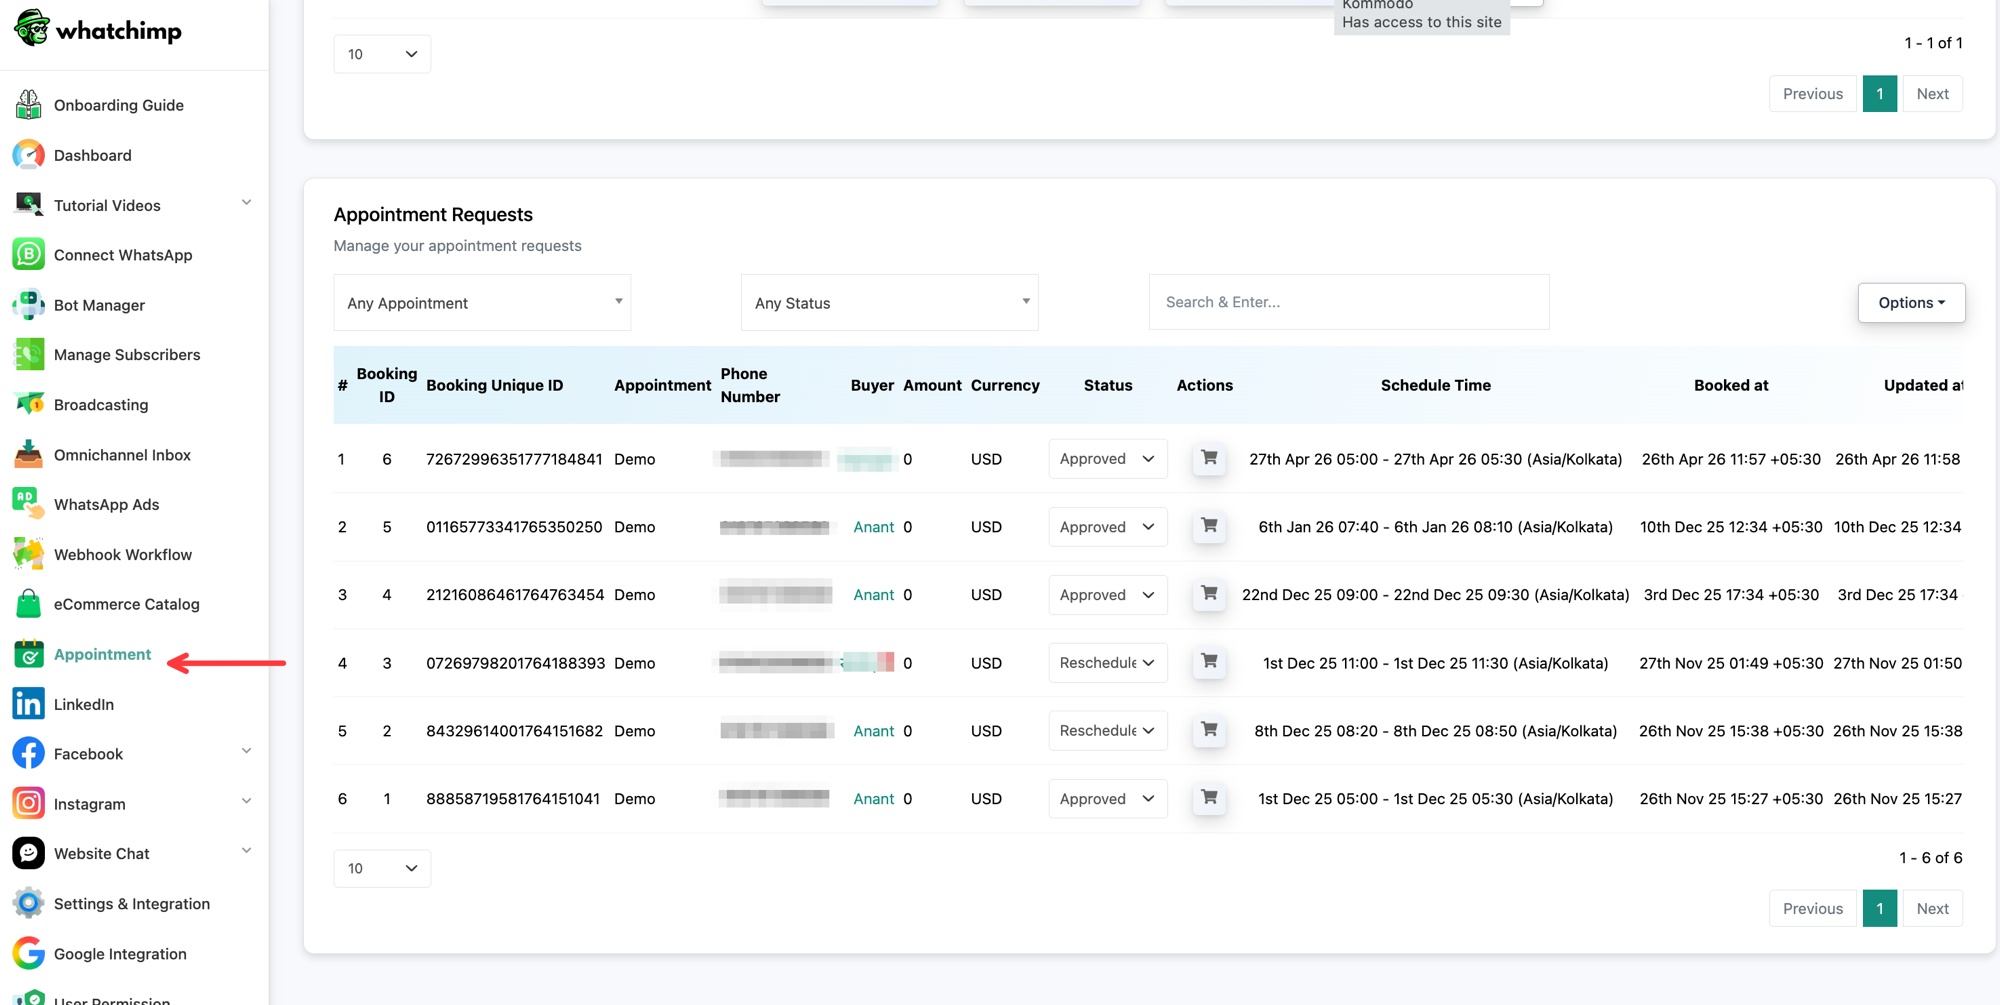This screenshot has width=2000, height=1005.
Task: Open the Any Status filter dropdown
Action: coord(890,303)
